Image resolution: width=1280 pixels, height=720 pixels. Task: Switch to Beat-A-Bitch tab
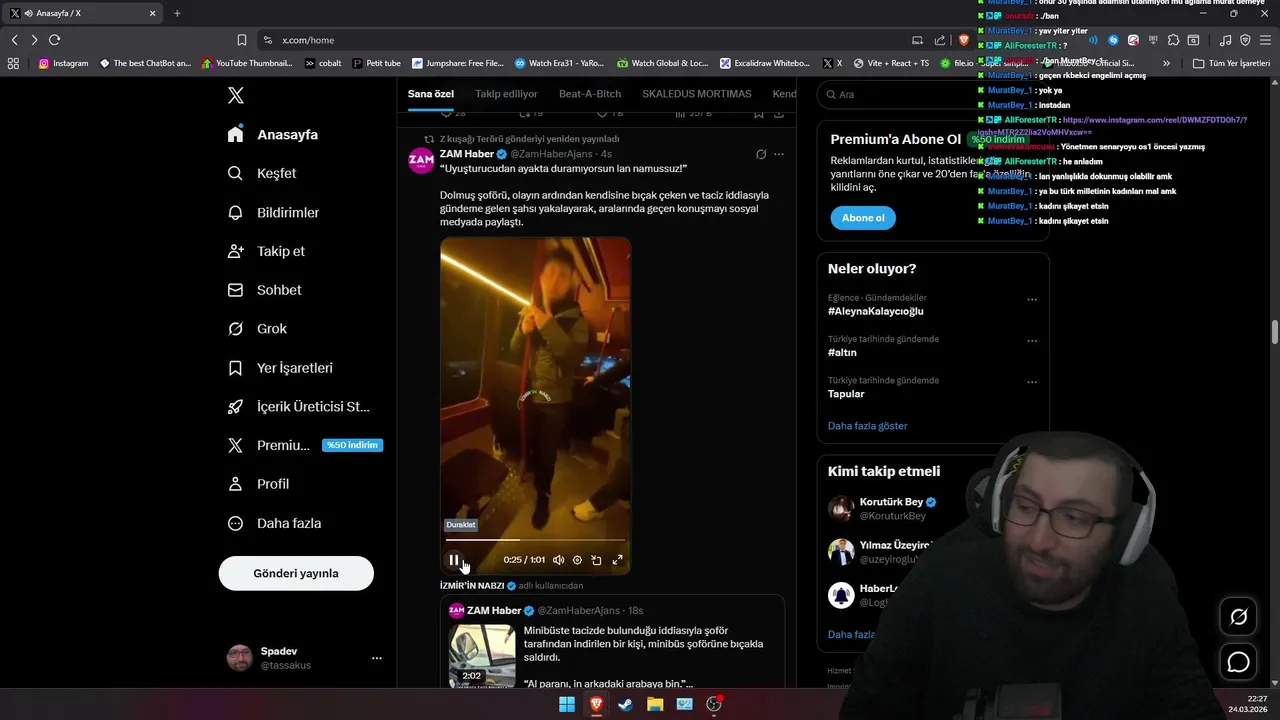[x=590, y=94]
